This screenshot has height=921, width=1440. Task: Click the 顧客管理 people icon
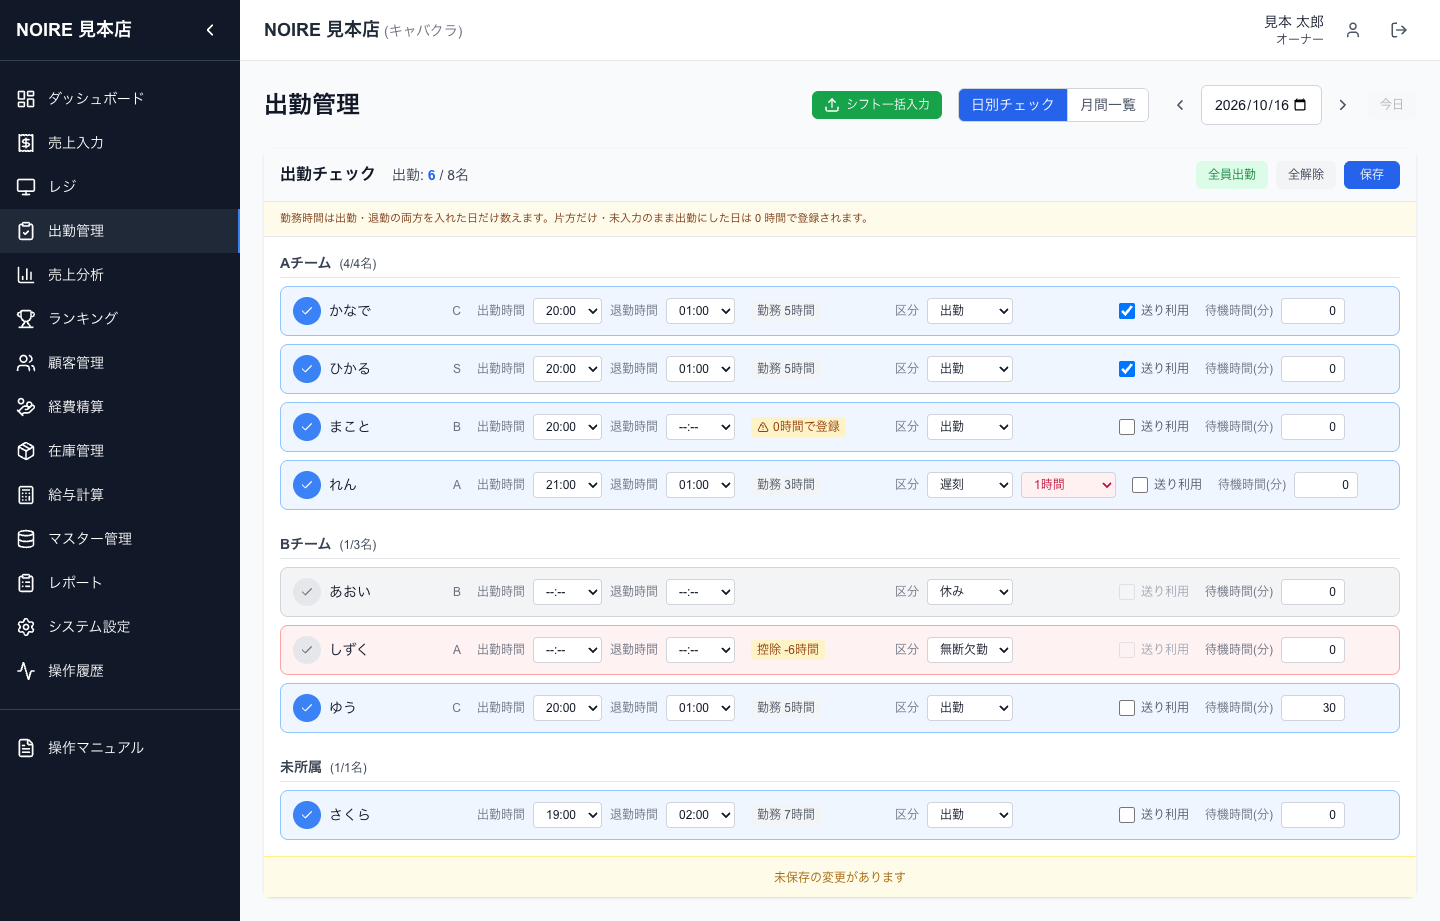point(26,363)
